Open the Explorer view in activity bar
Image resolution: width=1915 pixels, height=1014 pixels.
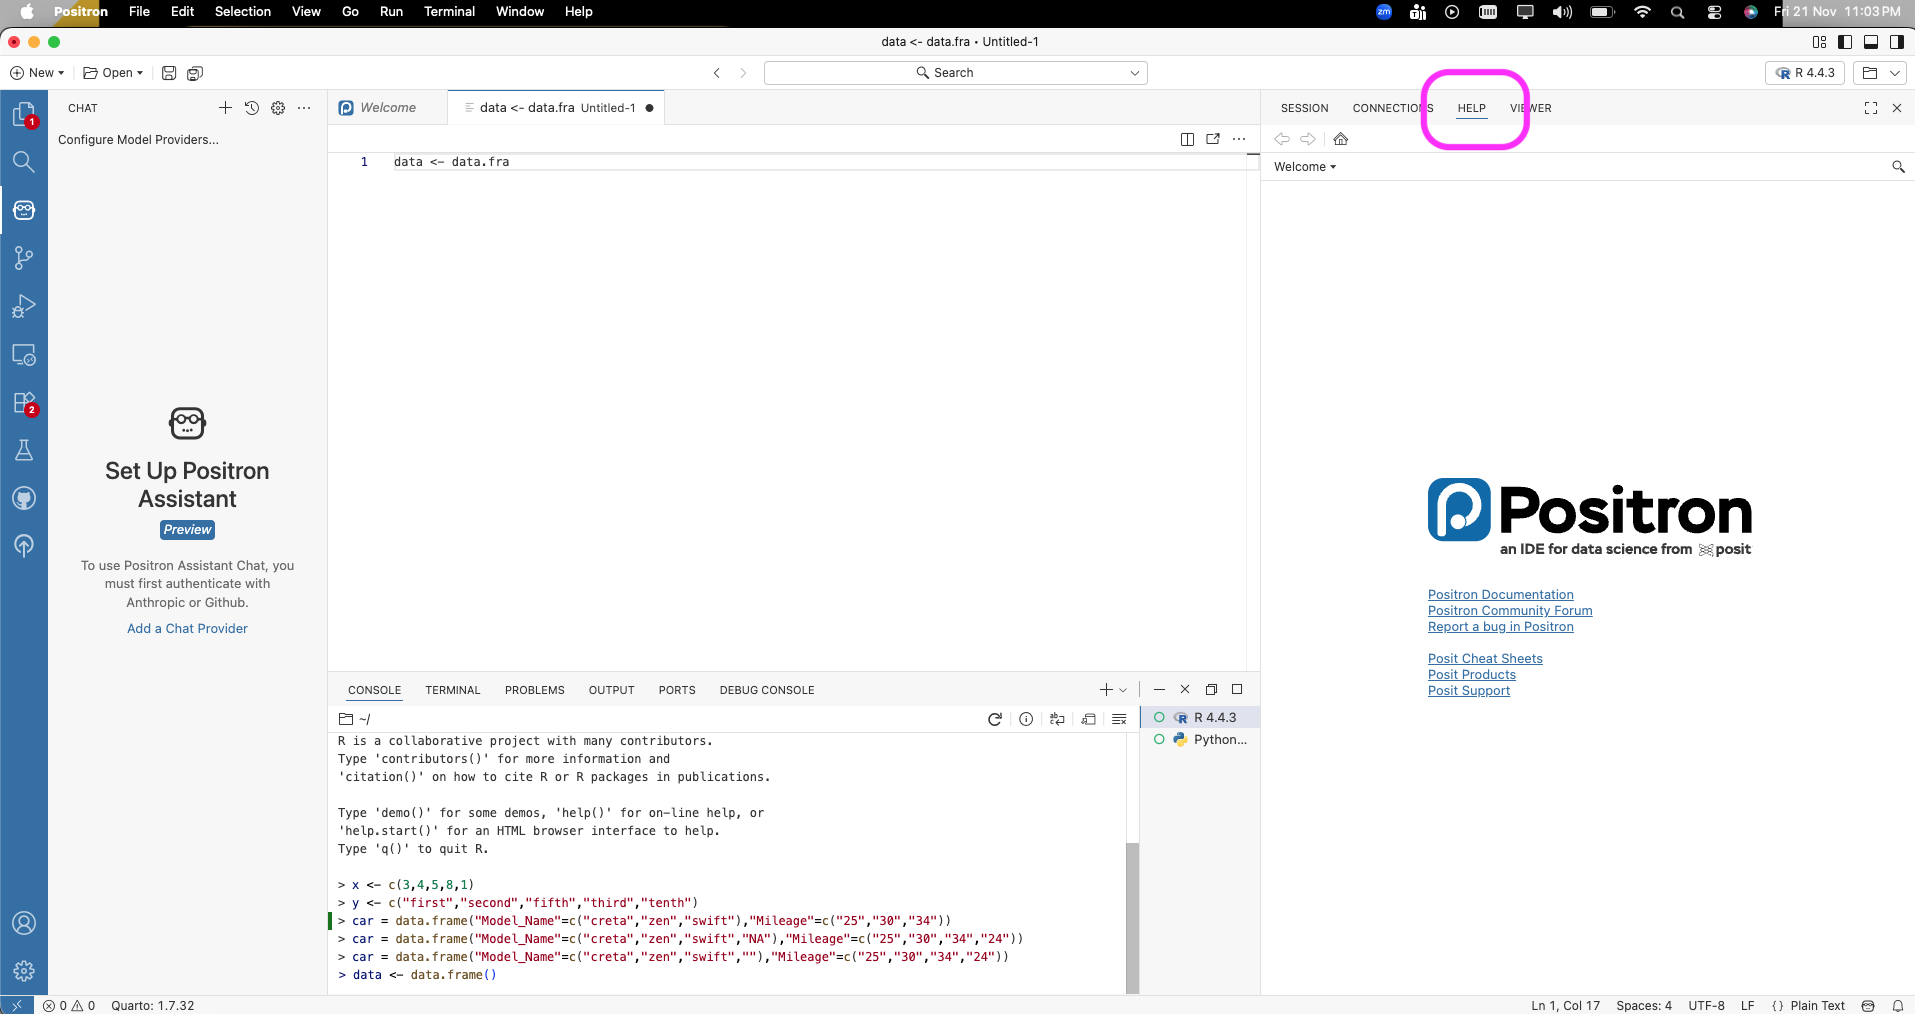pyautogui.click(x=23, y=114)
